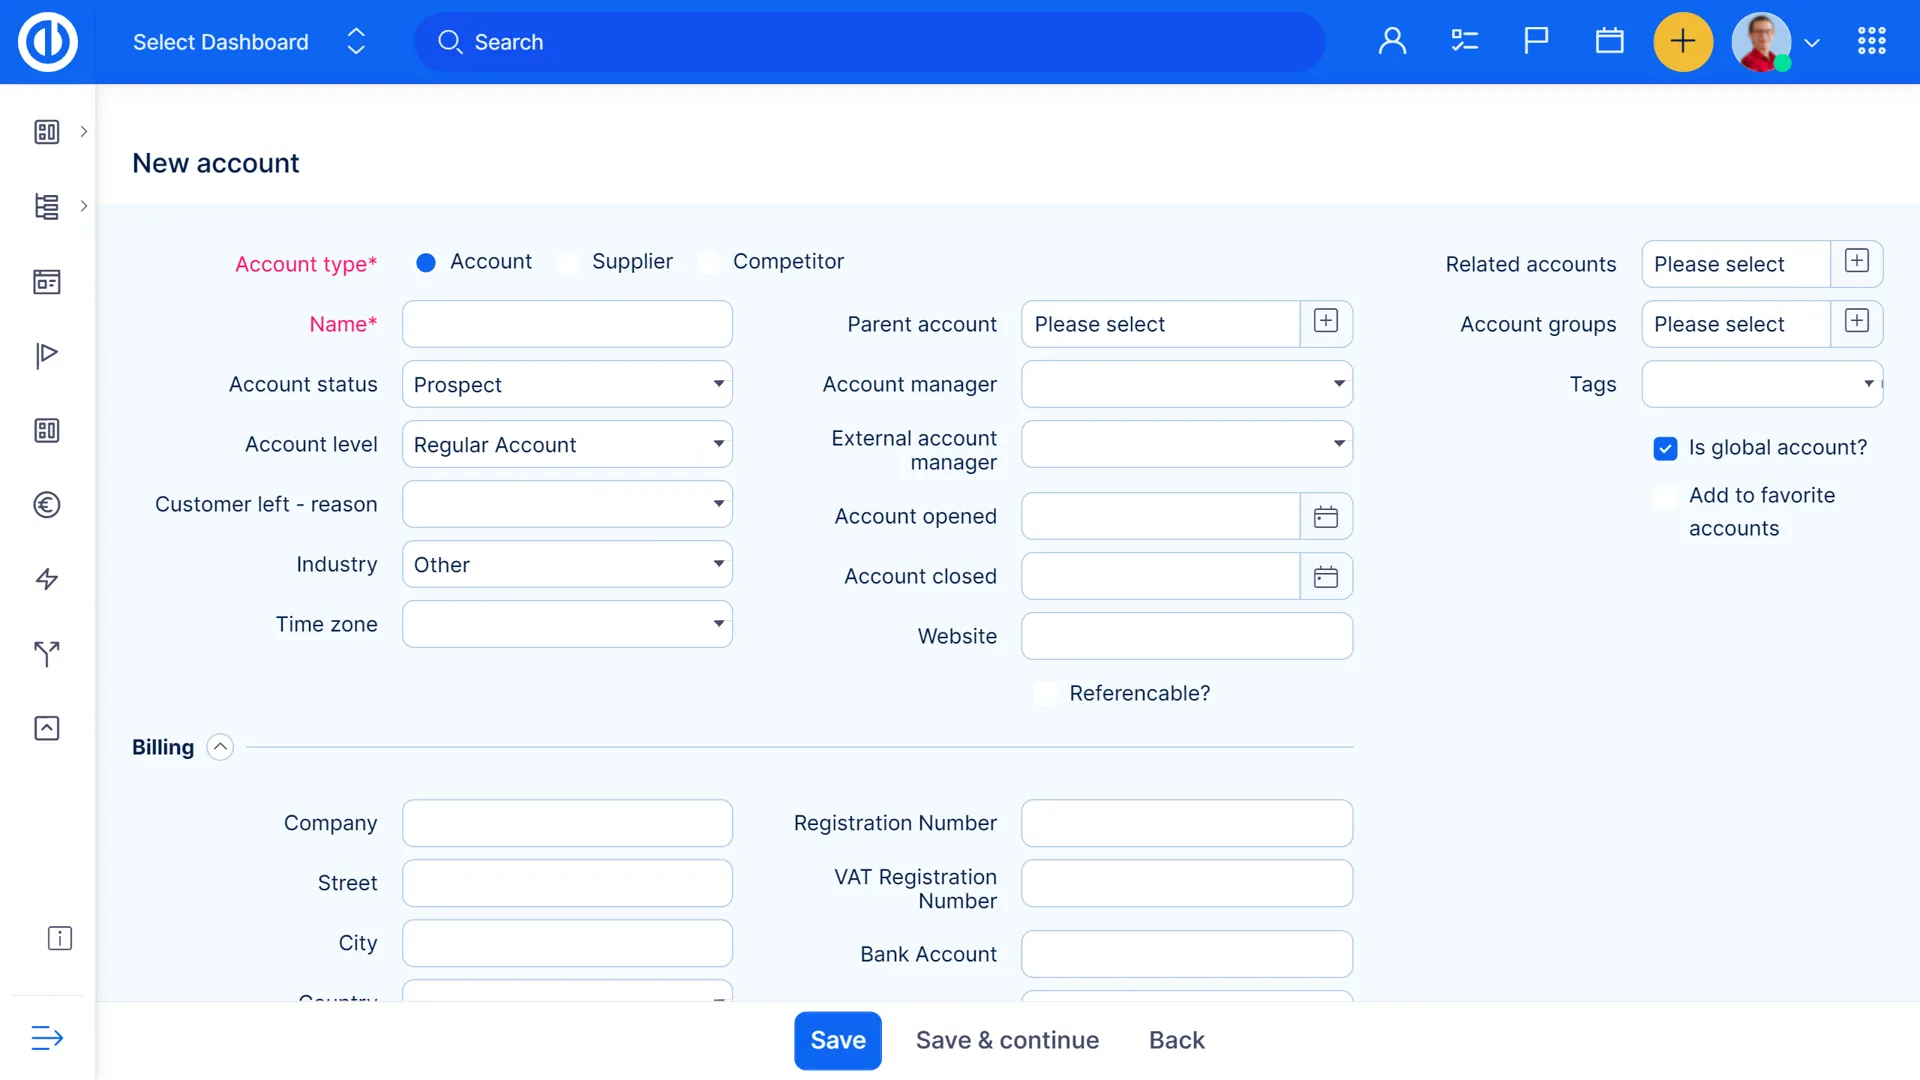Select the Competitor account type
This screenshot has height=1080, width=1920.
pyautogui.click(x=709, y=263)
